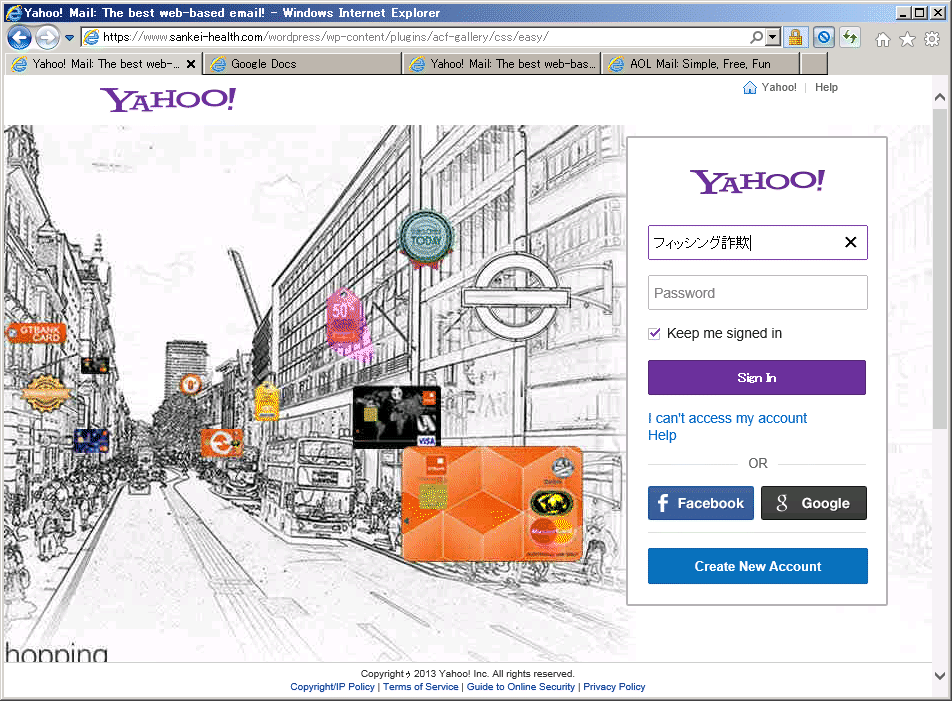Go forward using the browser forward arrow
This screenshot has height=701, width=952.
click(x=47, y=38)
